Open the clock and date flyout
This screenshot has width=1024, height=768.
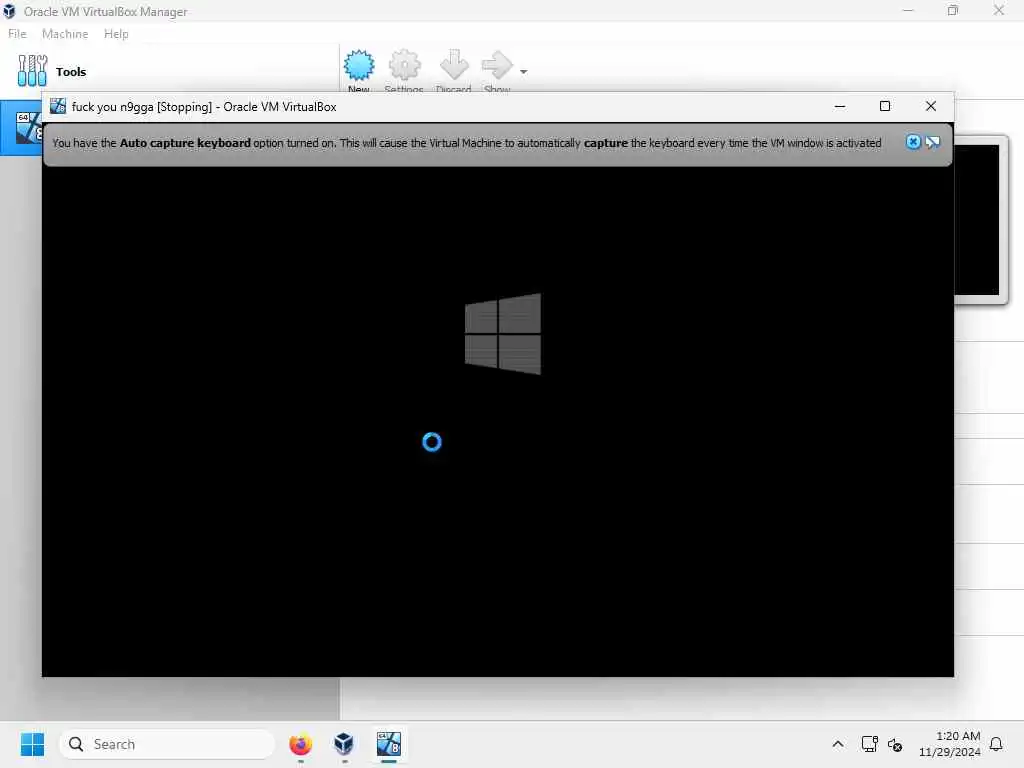click(949, 744)
